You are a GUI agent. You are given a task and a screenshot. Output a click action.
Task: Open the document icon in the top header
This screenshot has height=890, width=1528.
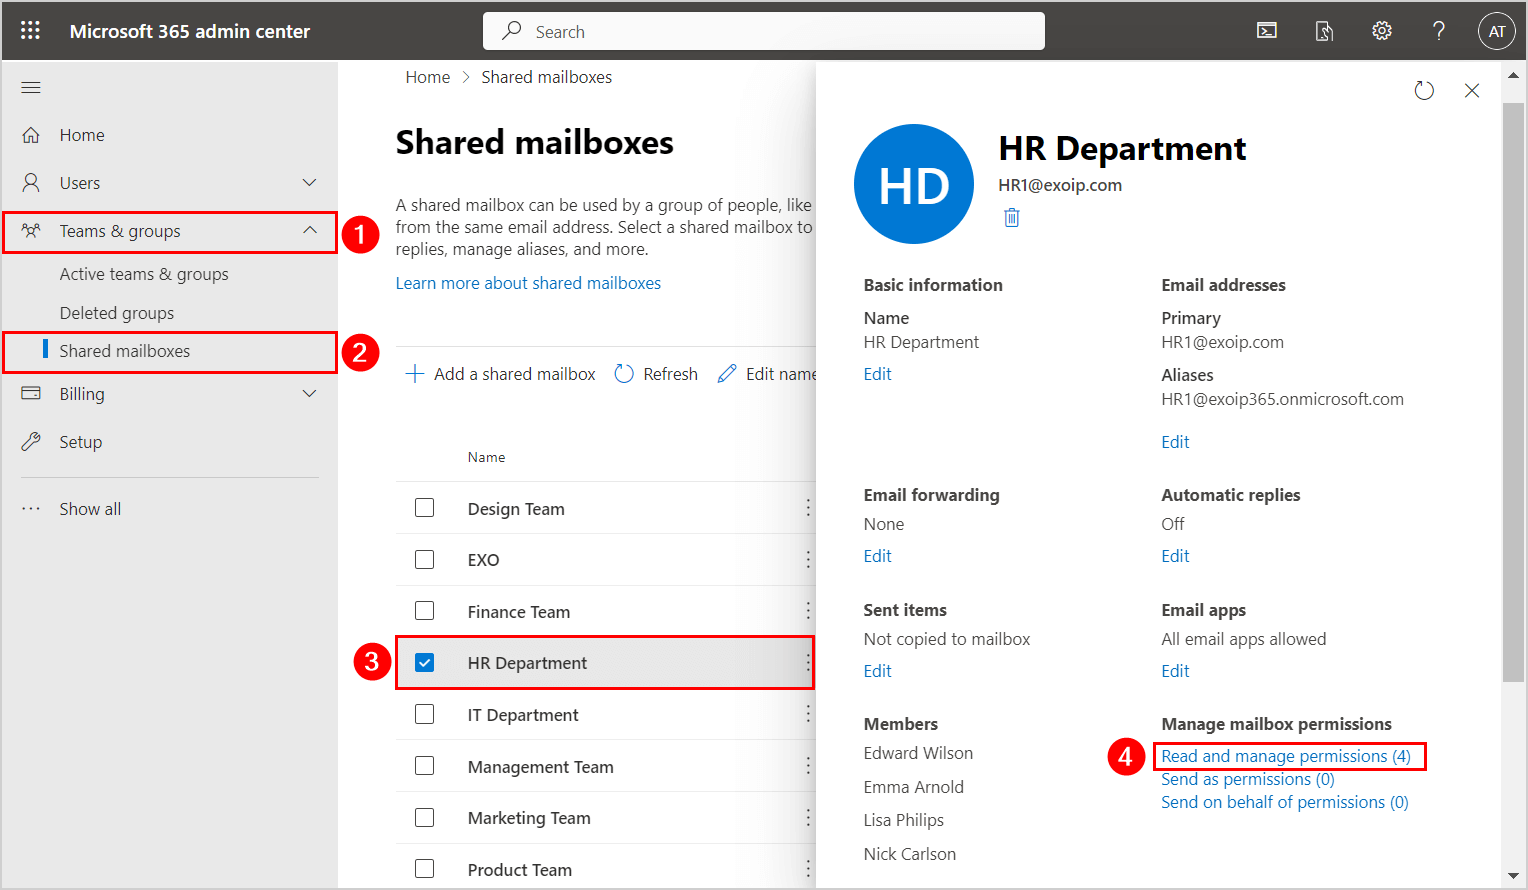[x=1324, y=31]
